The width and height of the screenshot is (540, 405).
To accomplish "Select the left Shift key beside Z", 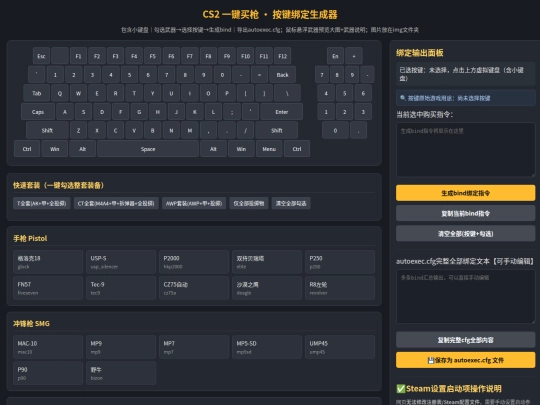I will coord(47,130).
